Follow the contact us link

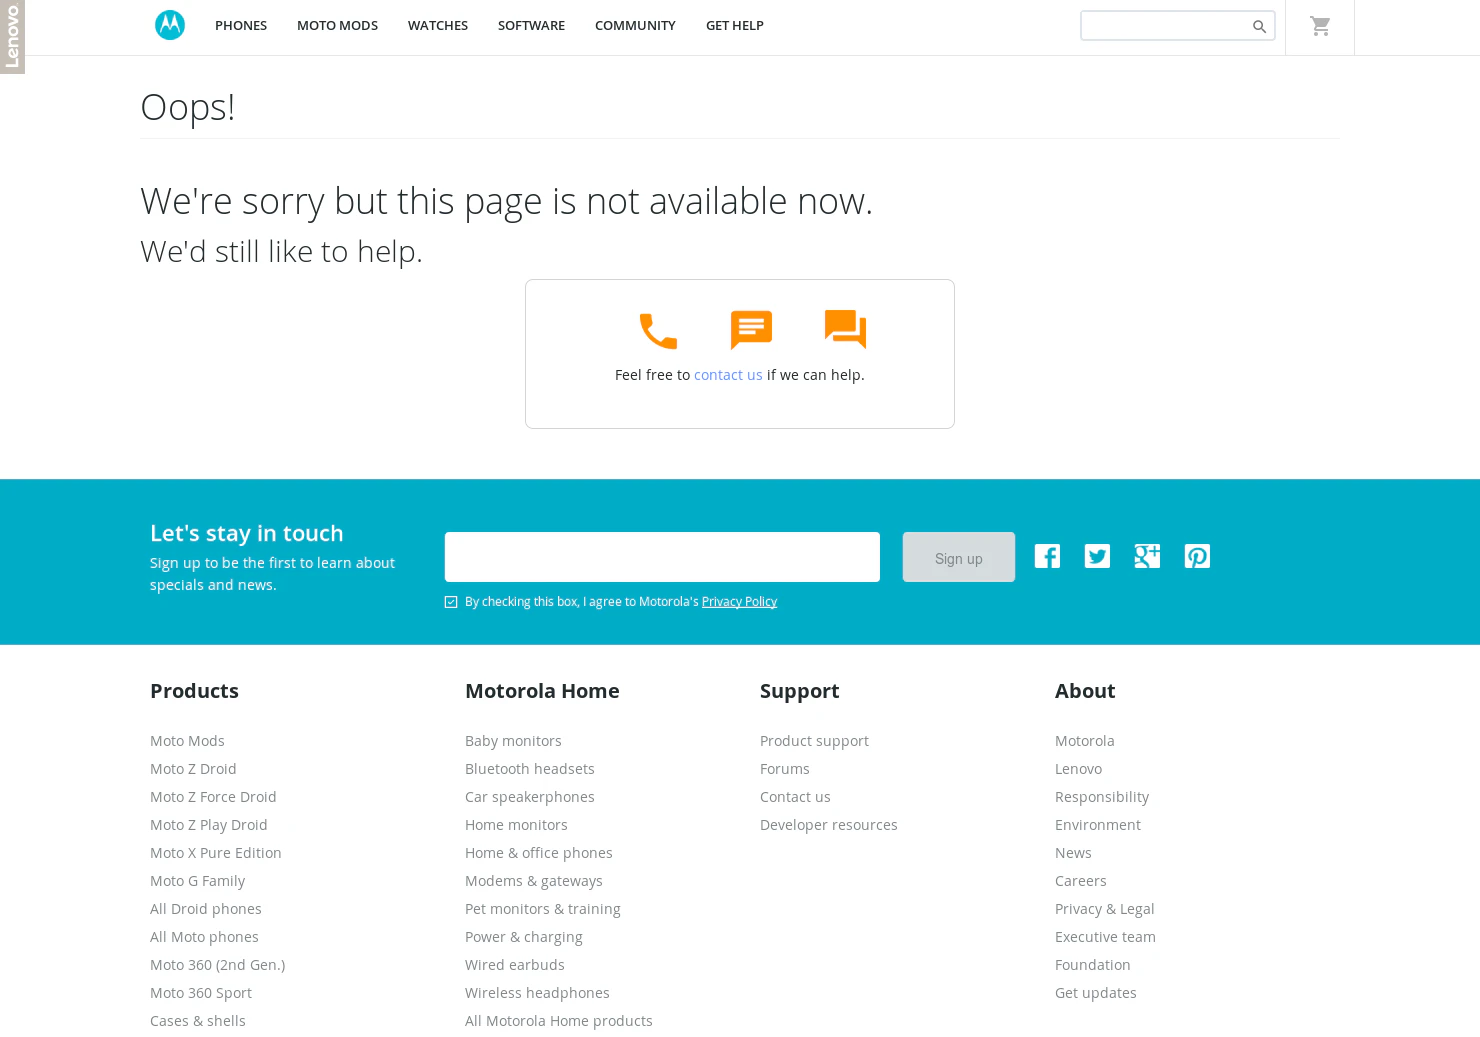point(728,375)
